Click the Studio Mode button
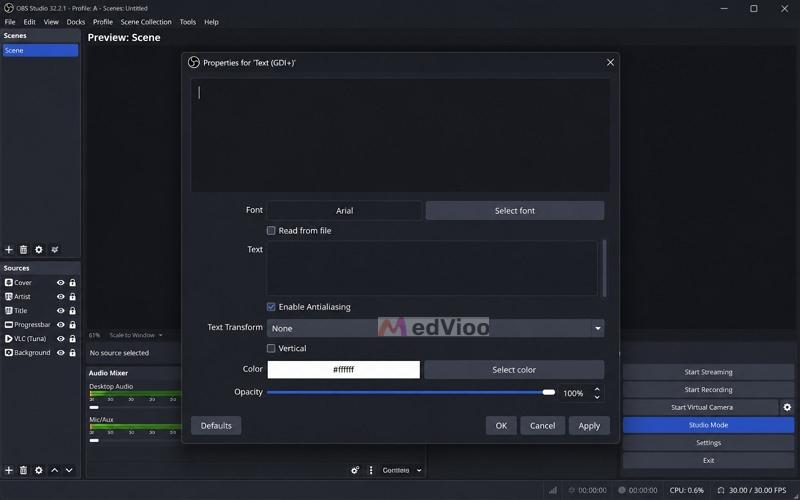The height and width of the screenshot is (500, 800). (708, 425)
